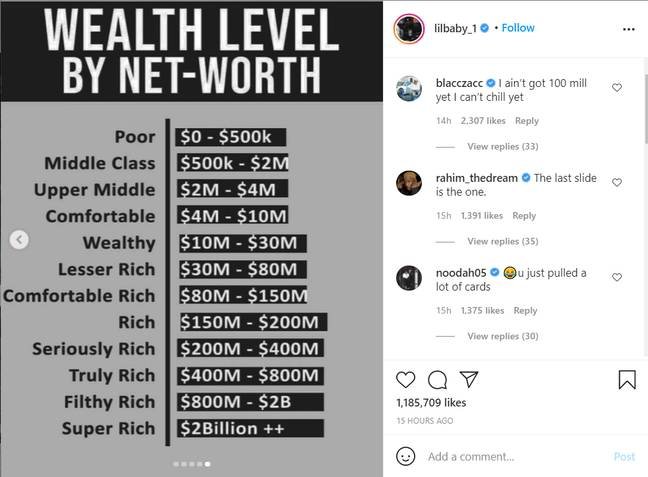The width and height of the screenshot is (648, 477).
Task: Go to previous slide arrow
Action: tap(19, 240)
